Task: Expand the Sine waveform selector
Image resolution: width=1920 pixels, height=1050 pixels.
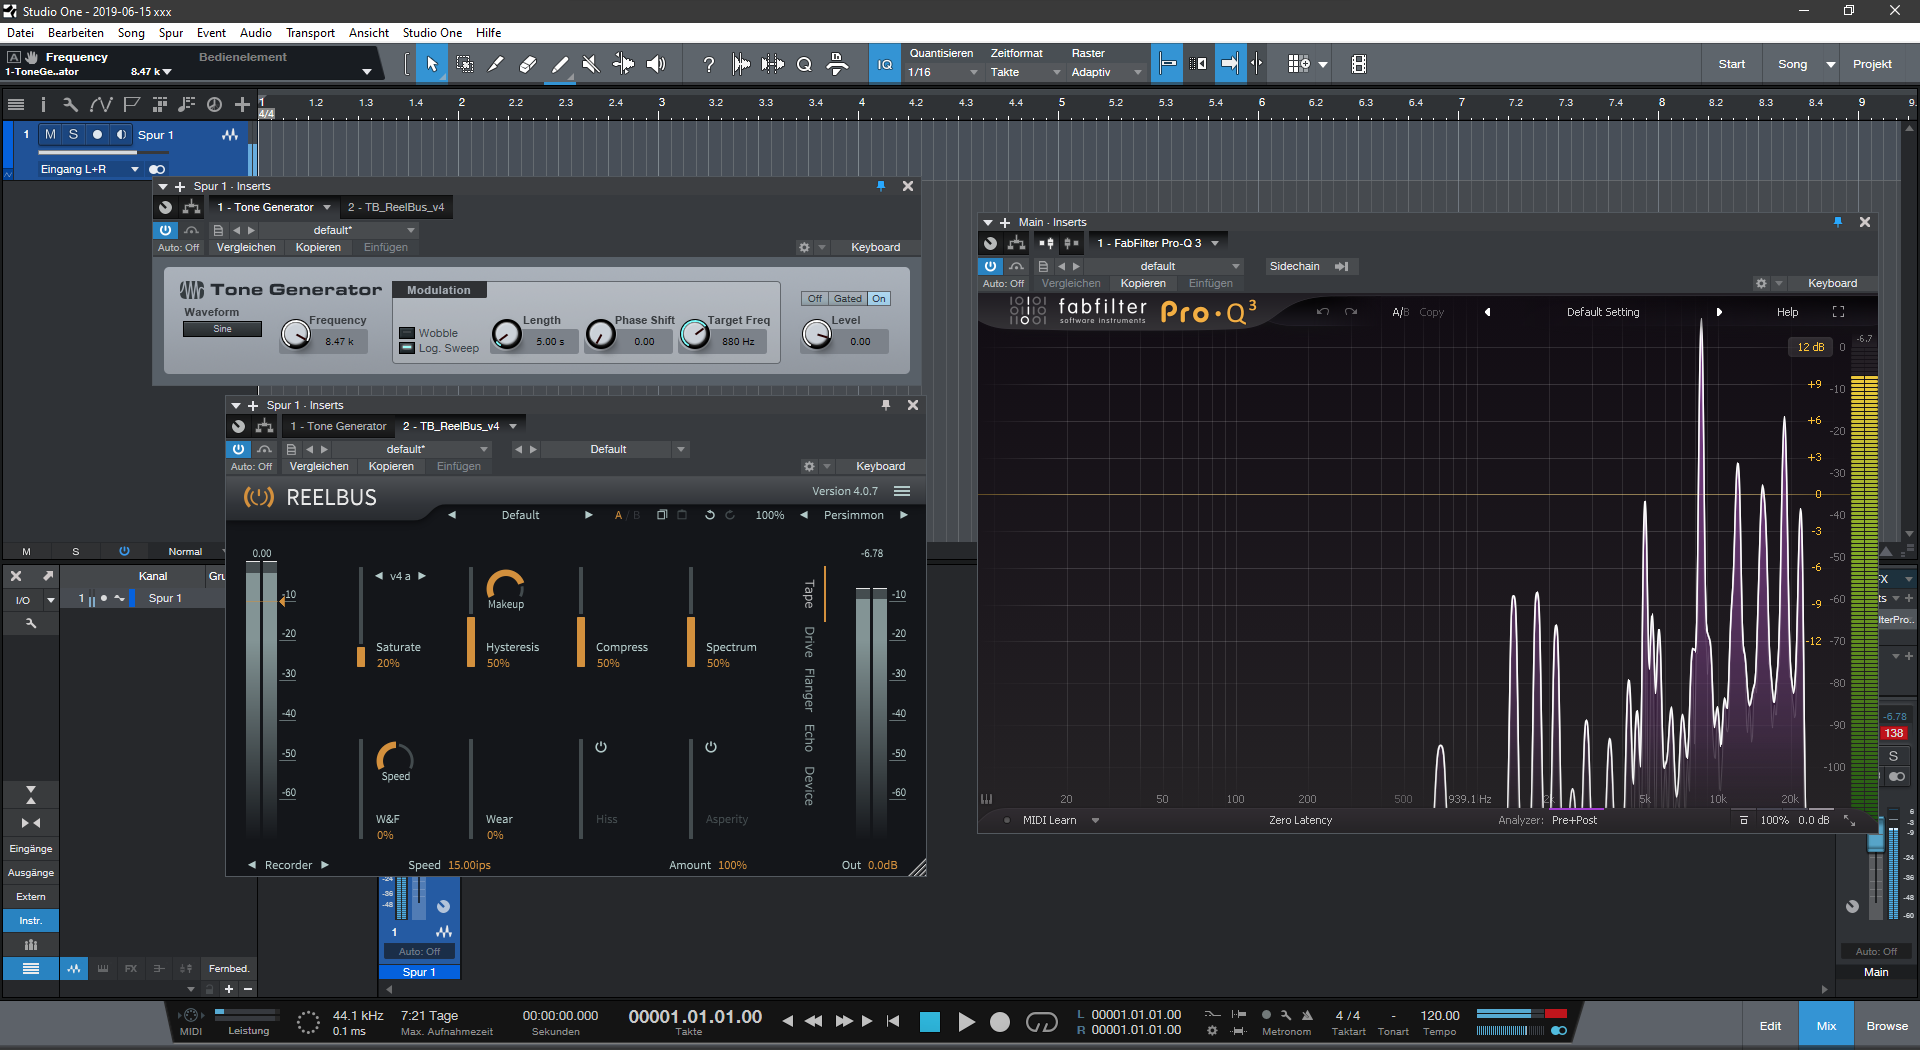Action: pos(222,329)
